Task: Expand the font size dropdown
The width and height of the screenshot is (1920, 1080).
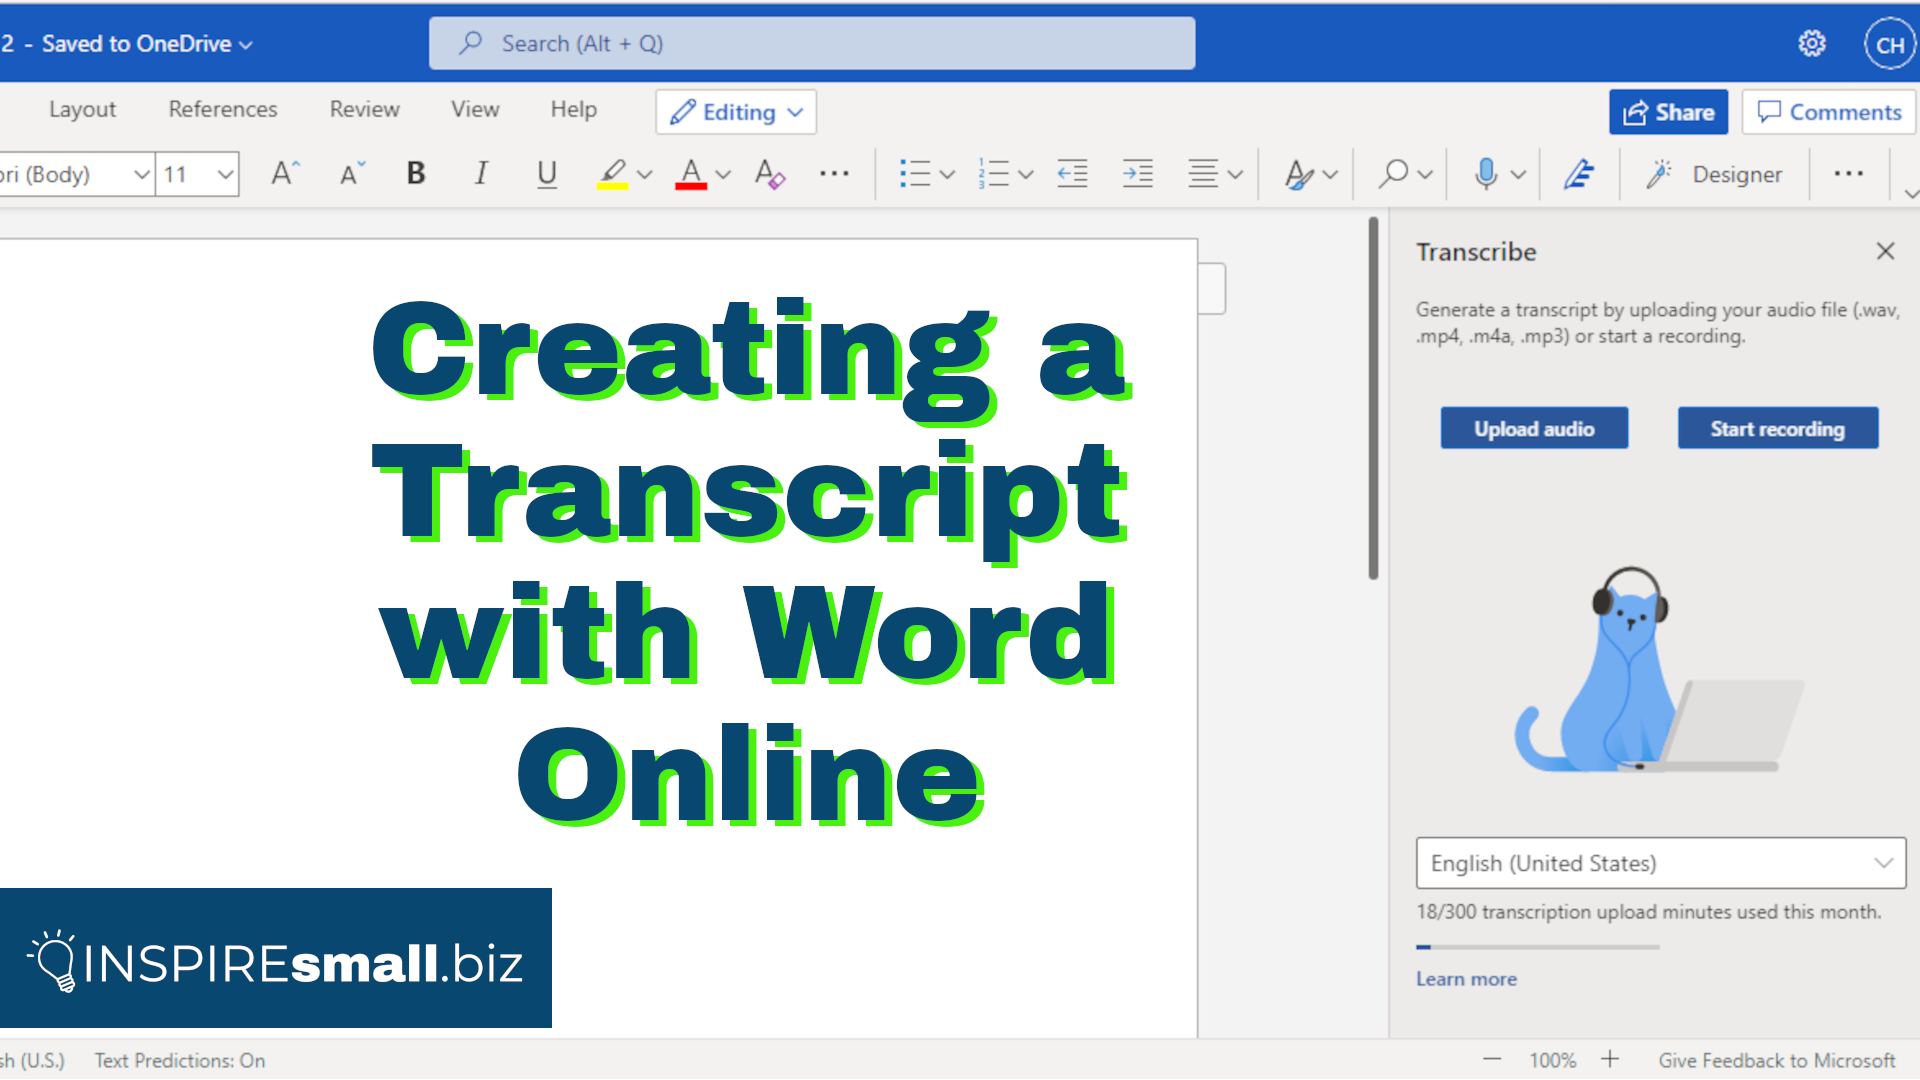Action: coord(224,173)
